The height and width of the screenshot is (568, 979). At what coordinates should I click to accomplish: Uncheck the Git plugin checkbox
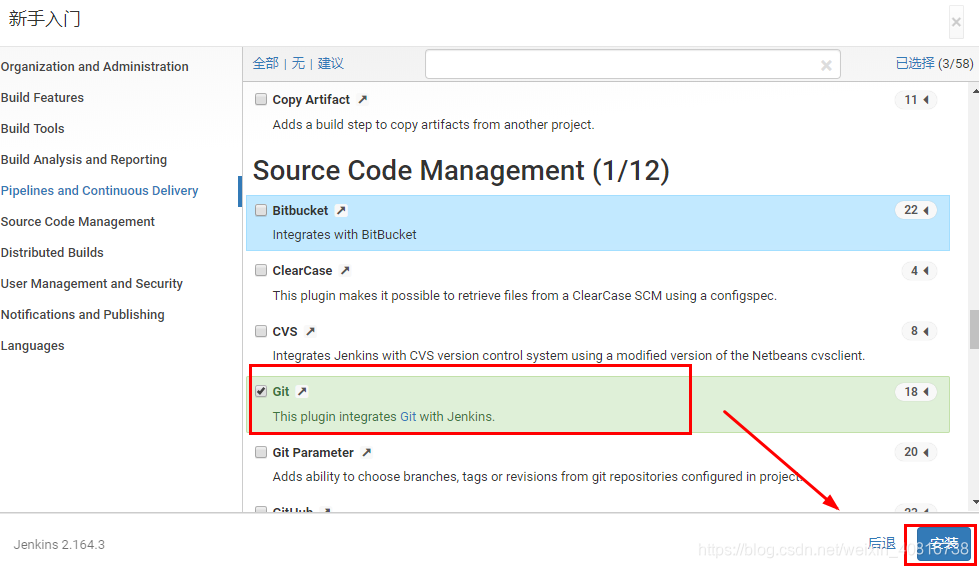tap(261, 391)
